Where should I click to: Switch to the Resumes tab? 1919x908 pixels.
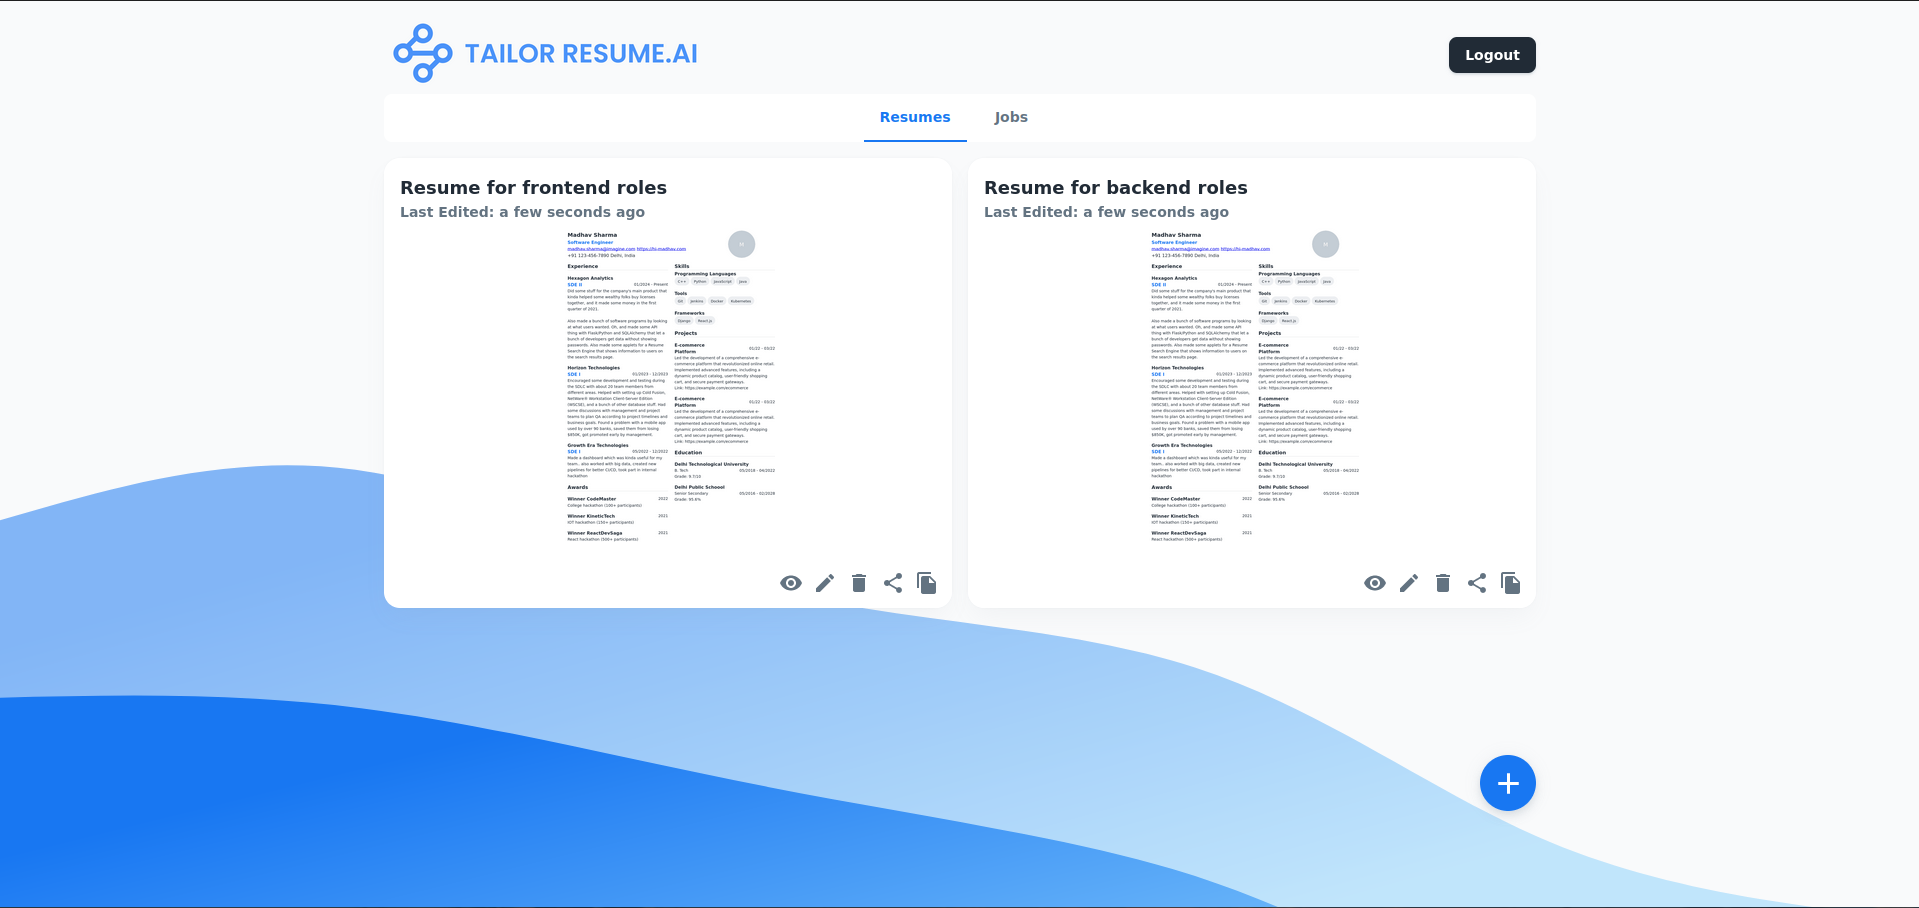[915, 117]
